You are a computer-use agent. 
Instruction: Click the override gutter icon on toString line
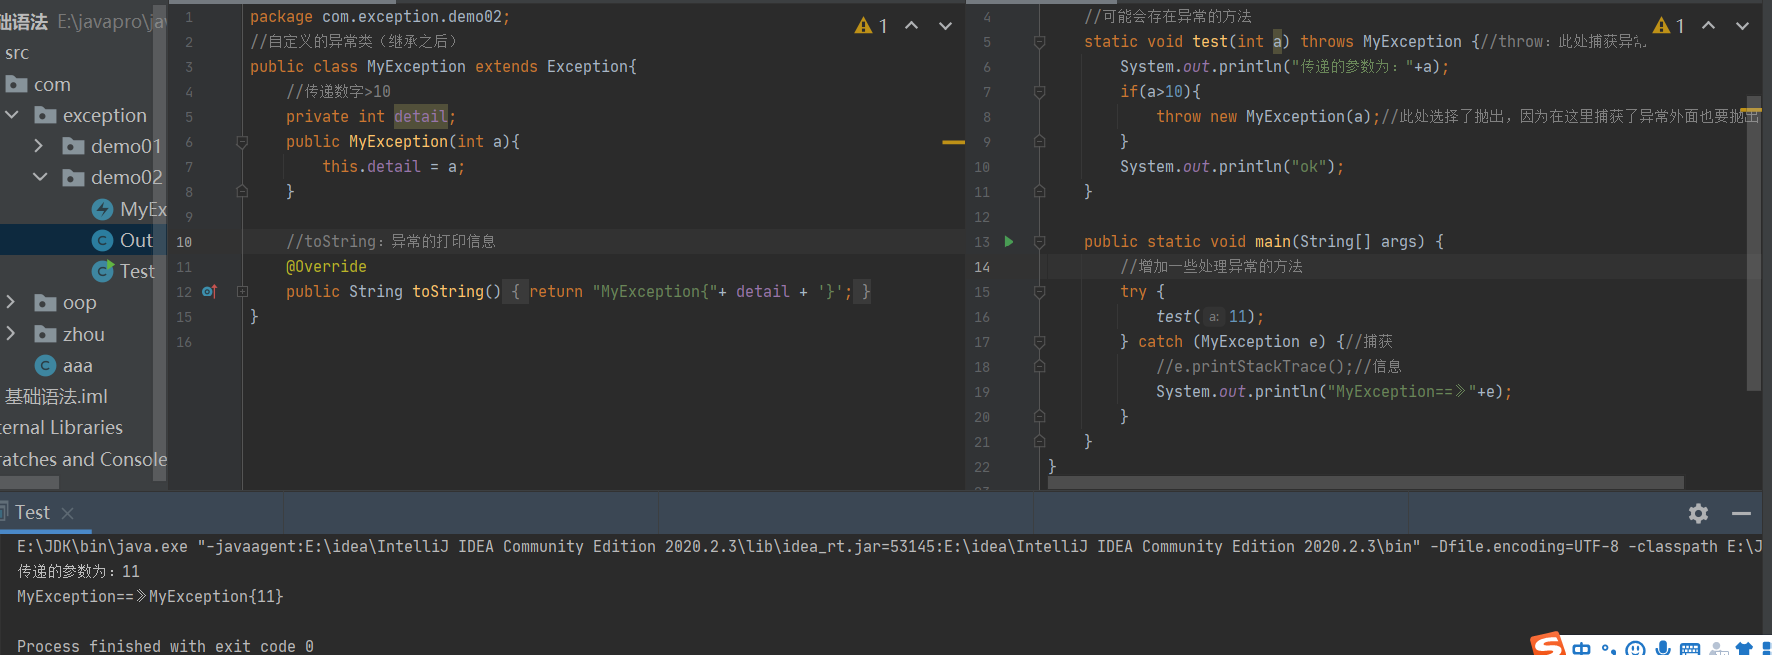[209, 291]
